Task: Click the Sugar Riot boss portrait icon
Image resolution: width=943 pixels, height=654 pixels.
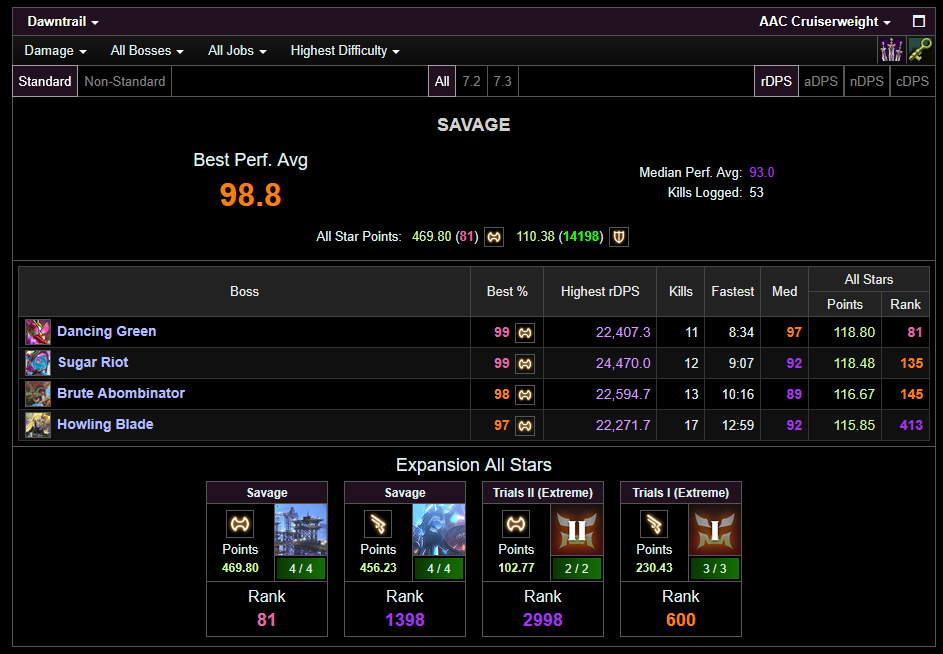Action: point(38,363)
